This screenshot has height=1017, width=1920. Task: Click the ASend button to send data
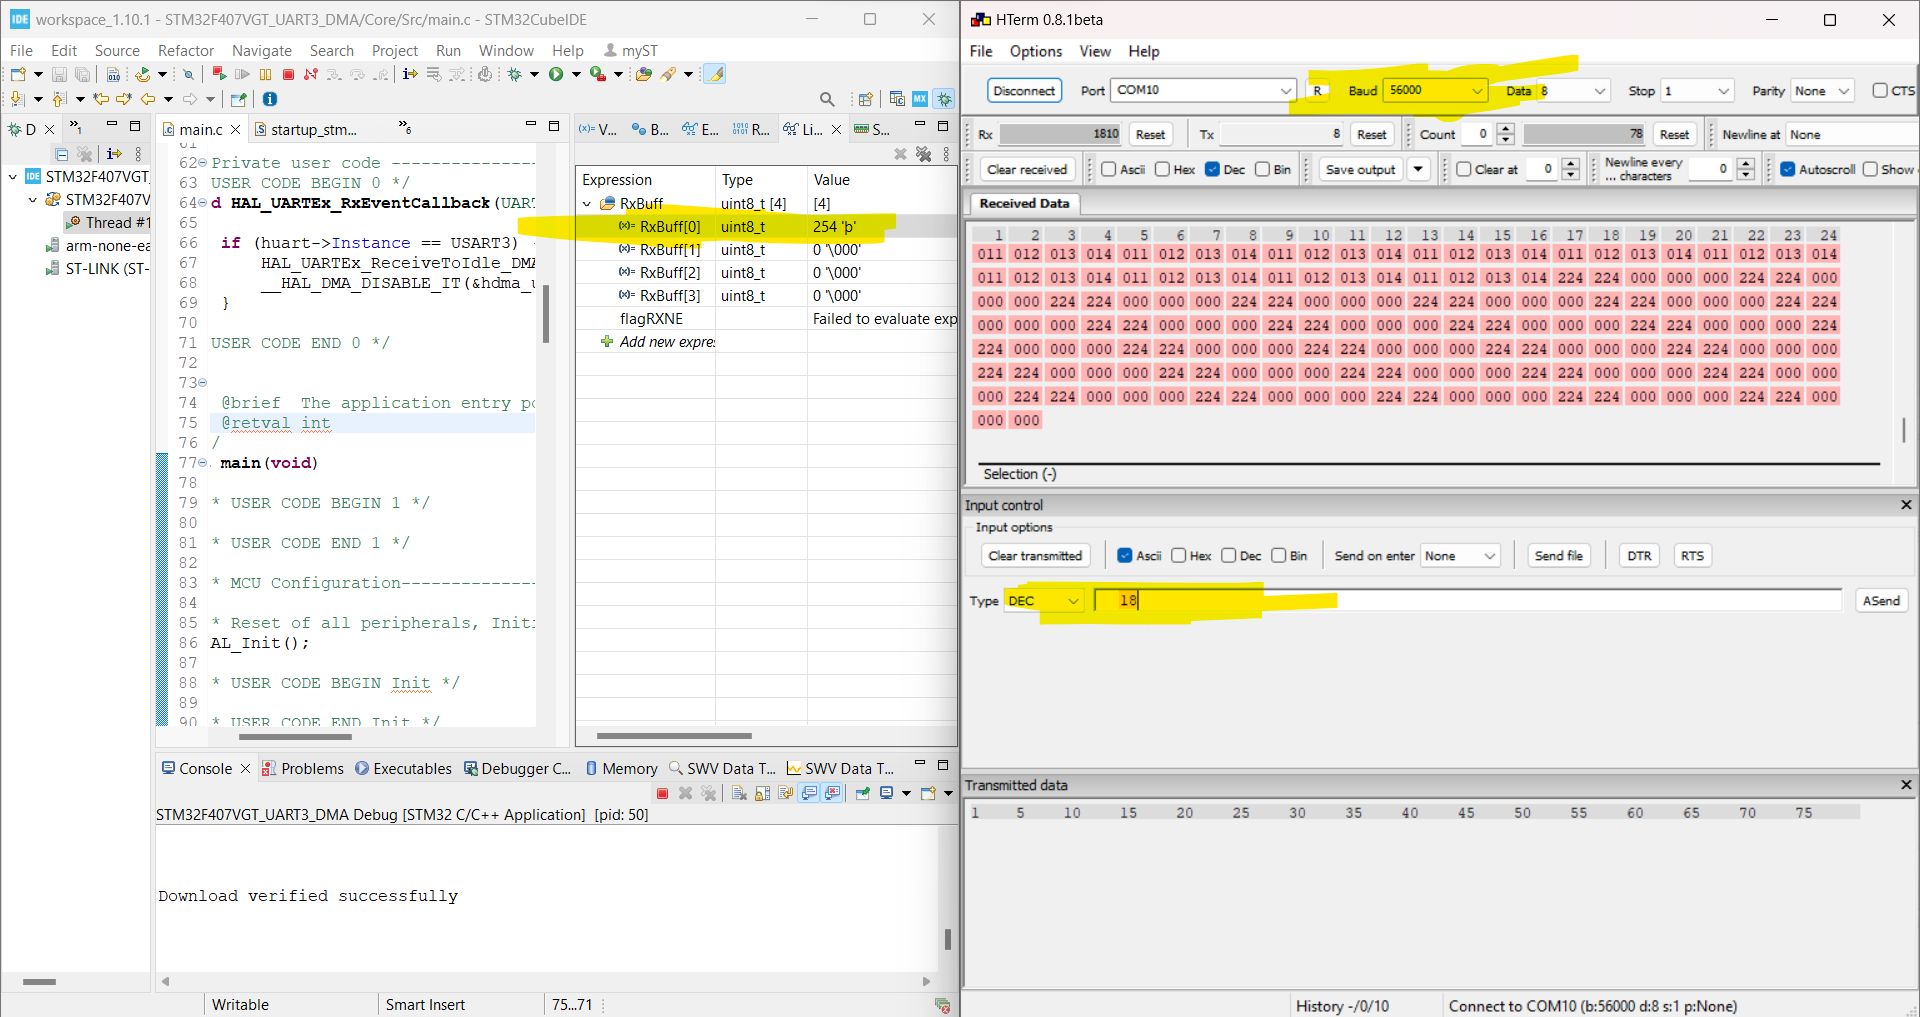[x=1881, y=600]
